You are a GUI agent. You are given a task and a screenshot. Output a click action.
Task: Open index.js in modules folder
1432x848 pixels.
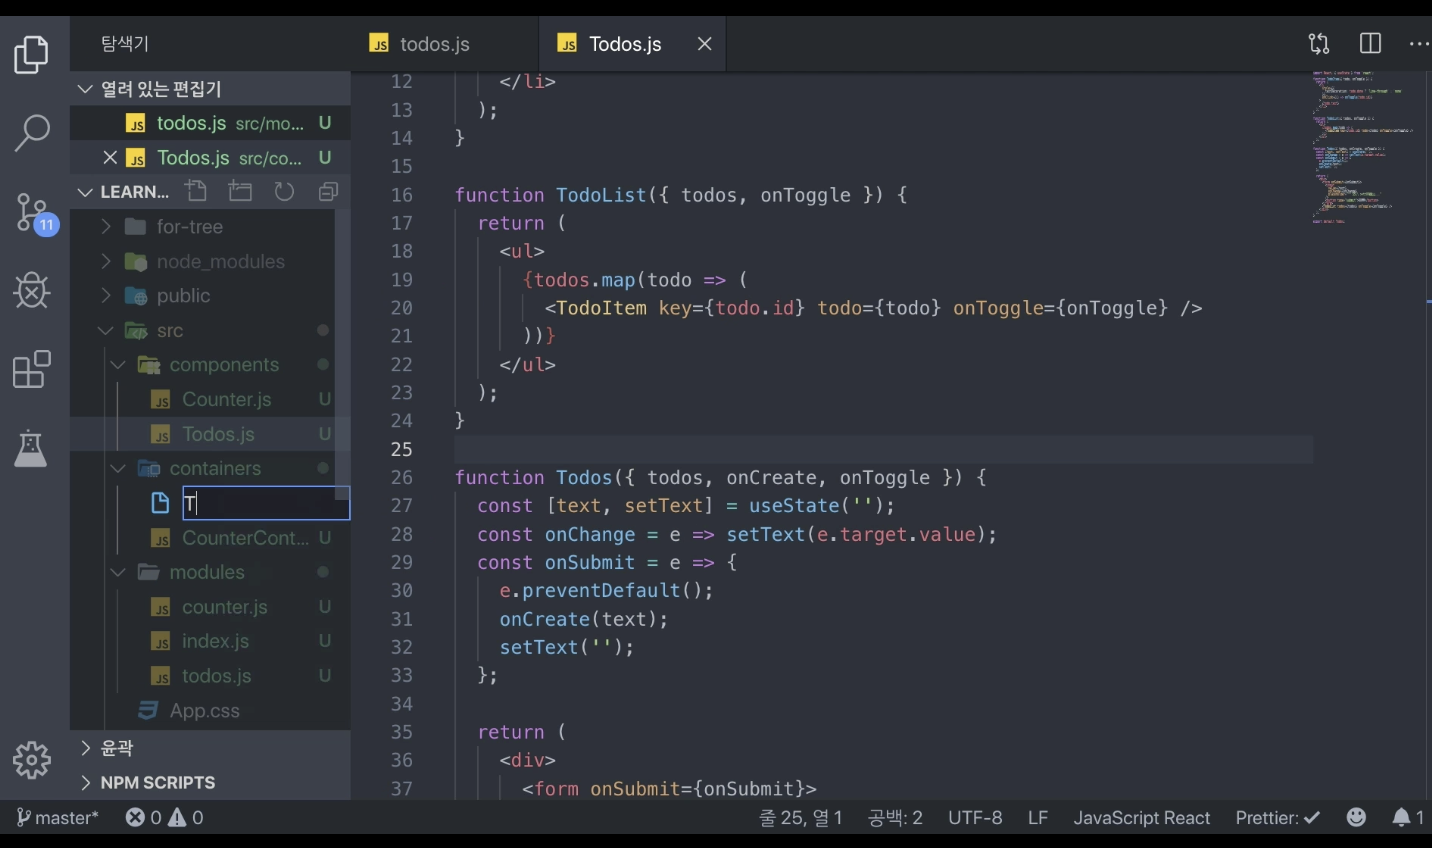pyautogui.click(x=210, y=641)
